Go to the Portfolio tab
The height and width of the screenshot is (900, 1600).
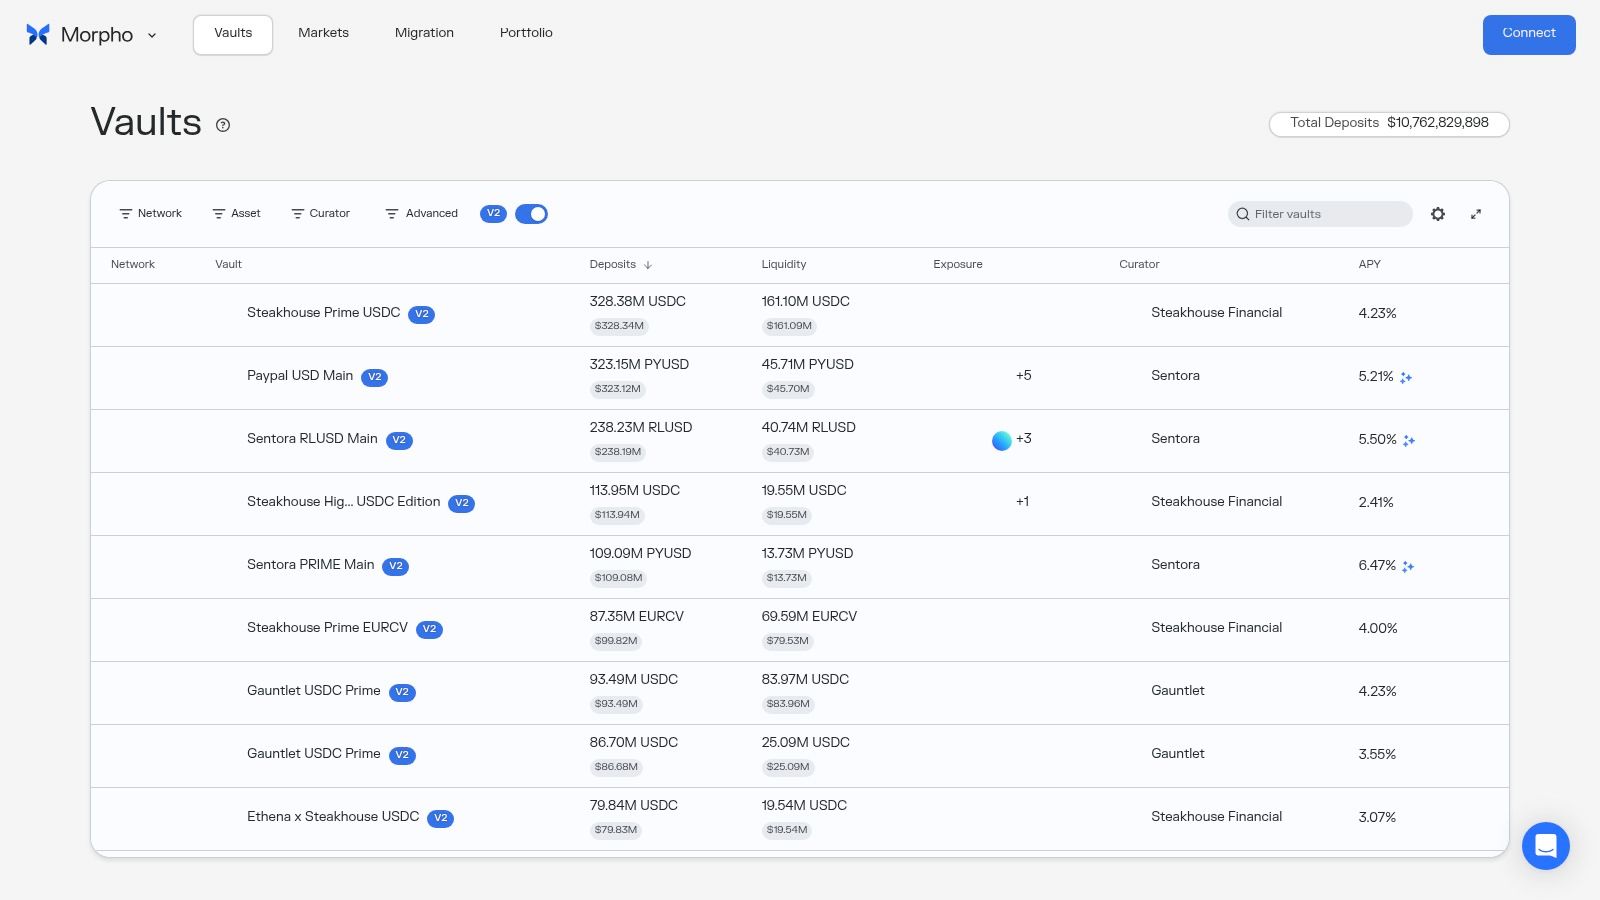click(x=526, y=33)
